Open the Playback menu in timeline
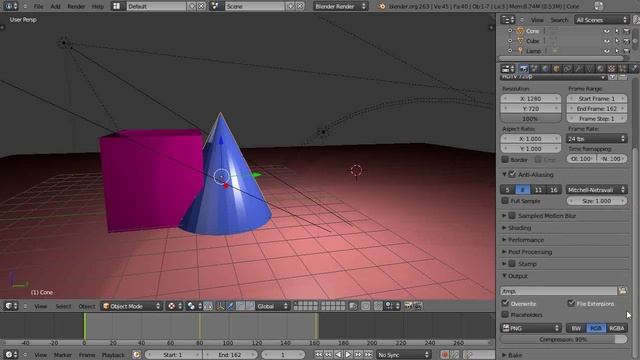The width and height of the screenshot is (640, 360). click(x=113, y=355)
